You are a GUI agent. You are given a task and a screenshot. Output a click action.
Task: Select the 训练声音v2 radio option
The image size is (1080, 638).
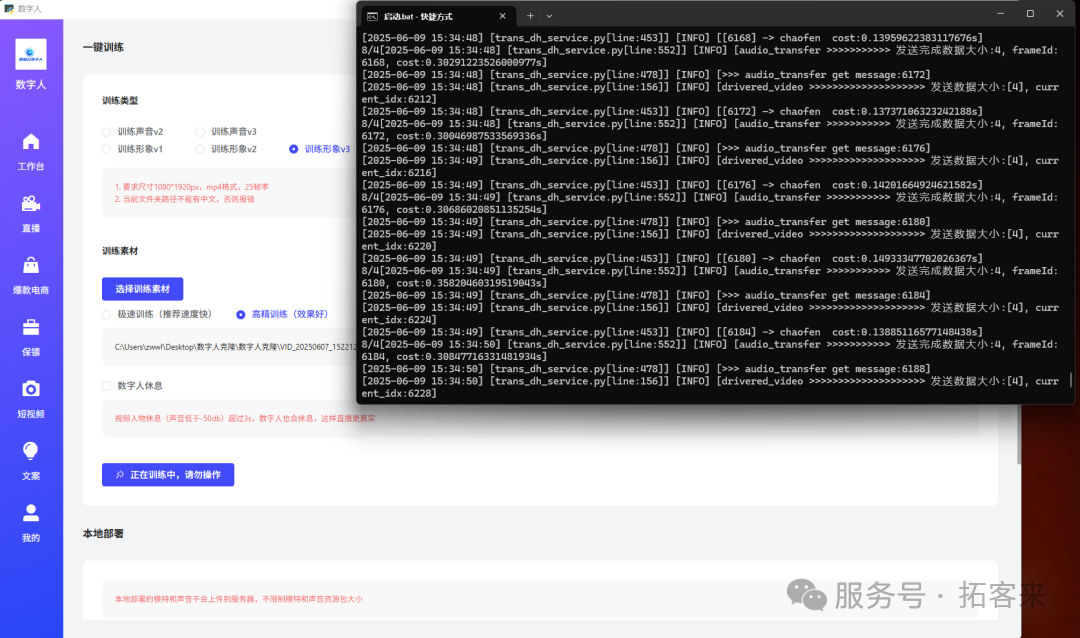click(107, 132)
